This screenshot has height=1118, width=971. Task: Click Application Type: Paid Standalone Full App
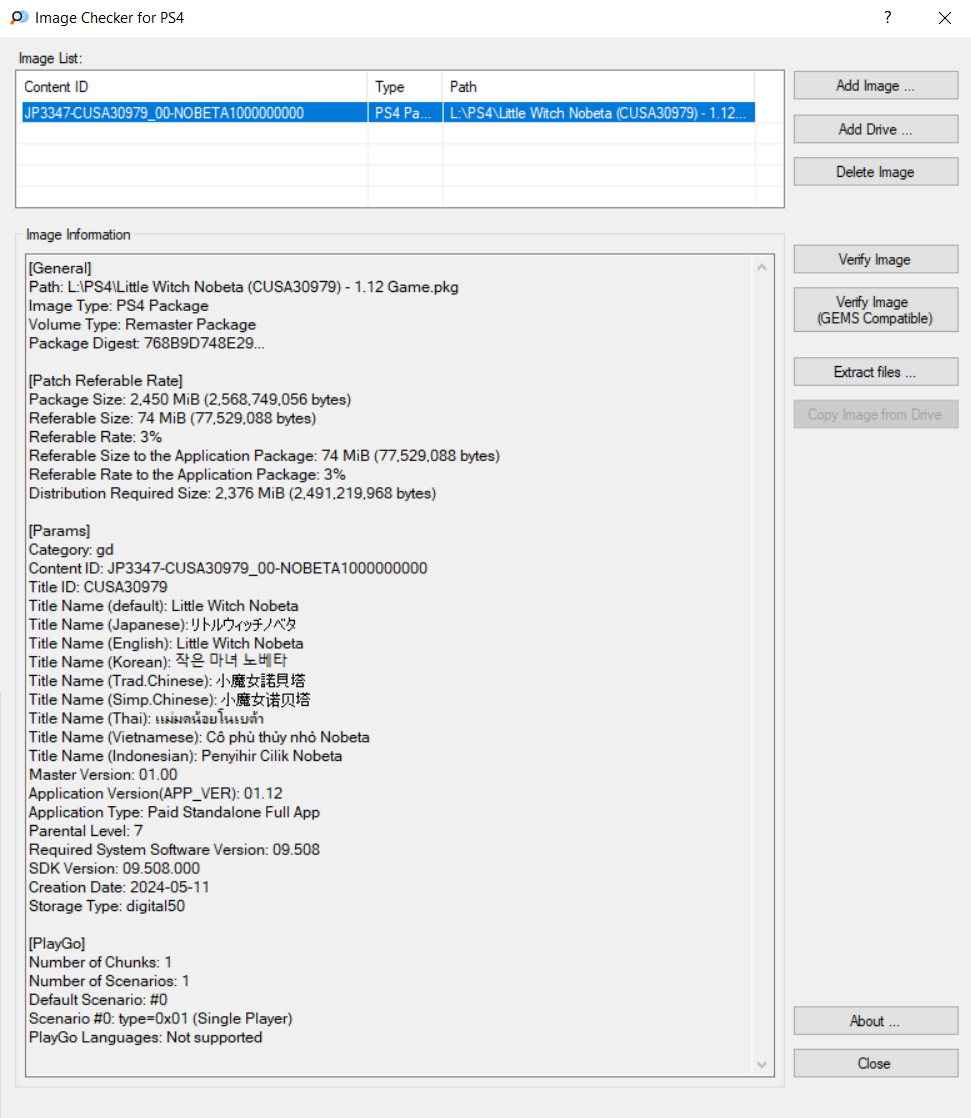coord(175,813)
